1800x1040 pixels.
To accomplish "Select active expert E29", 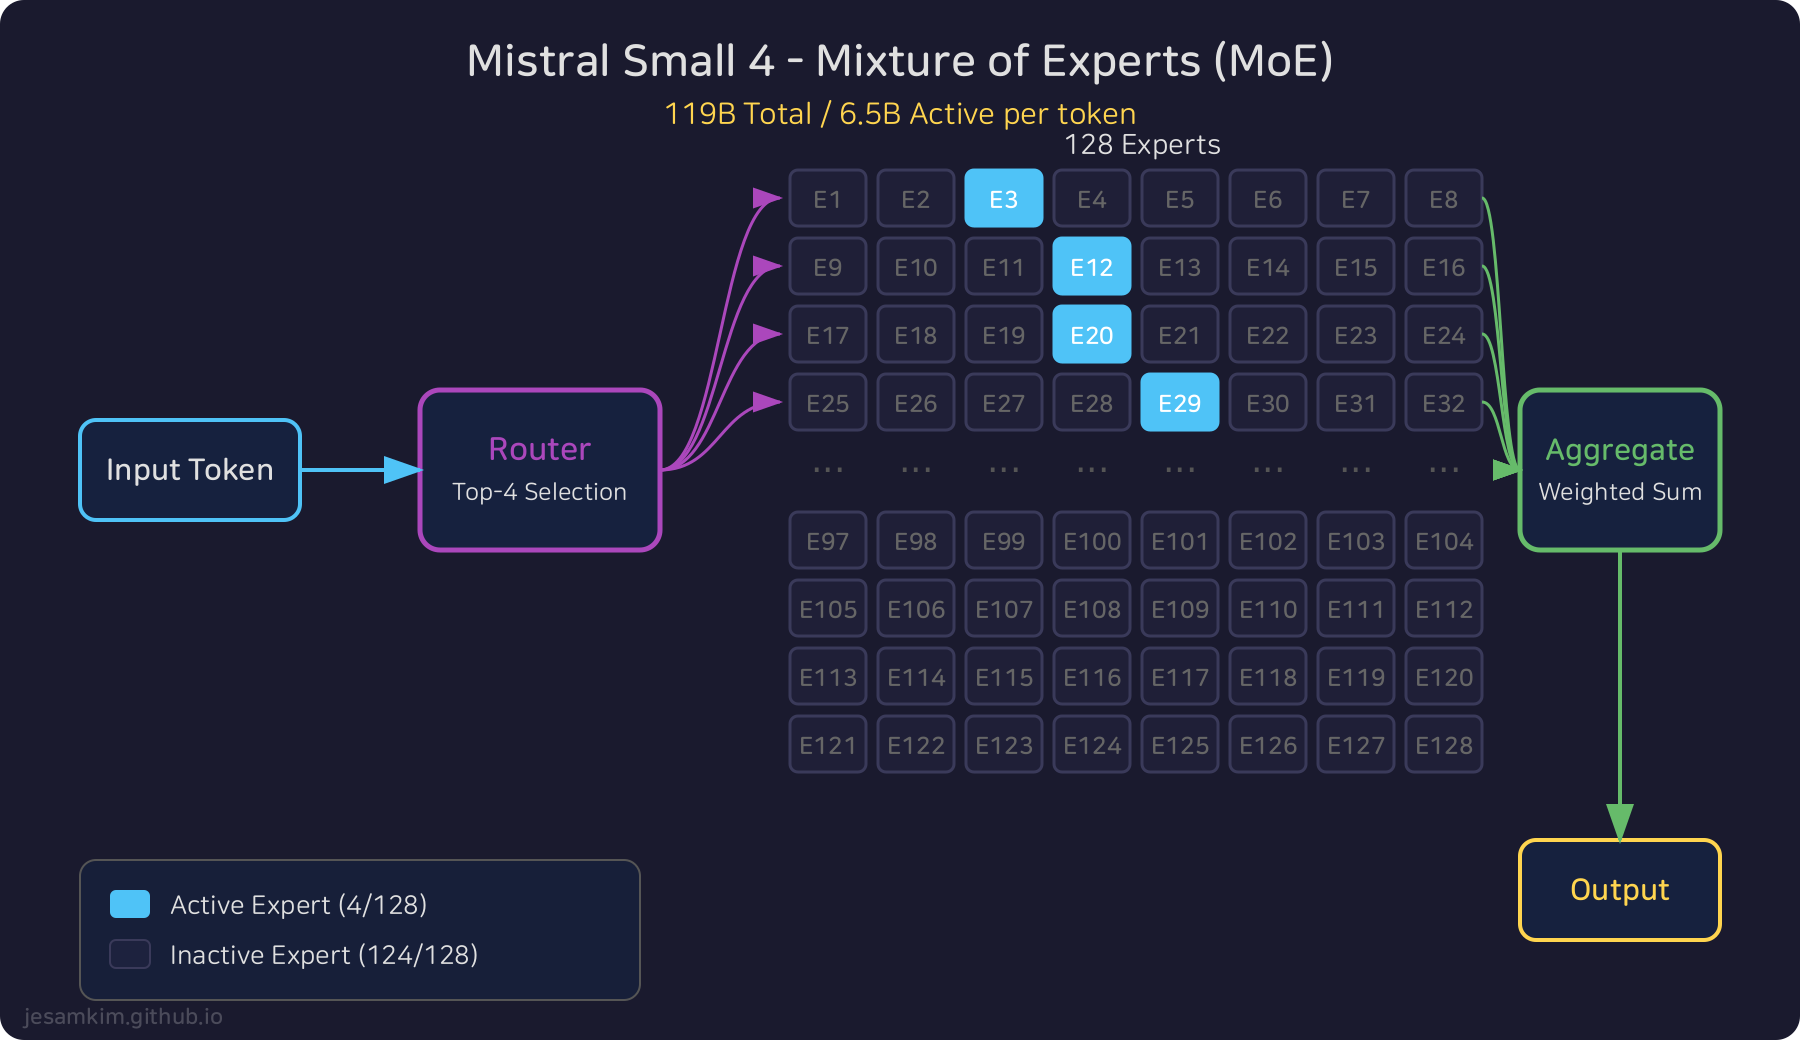I will point(1179,402).
